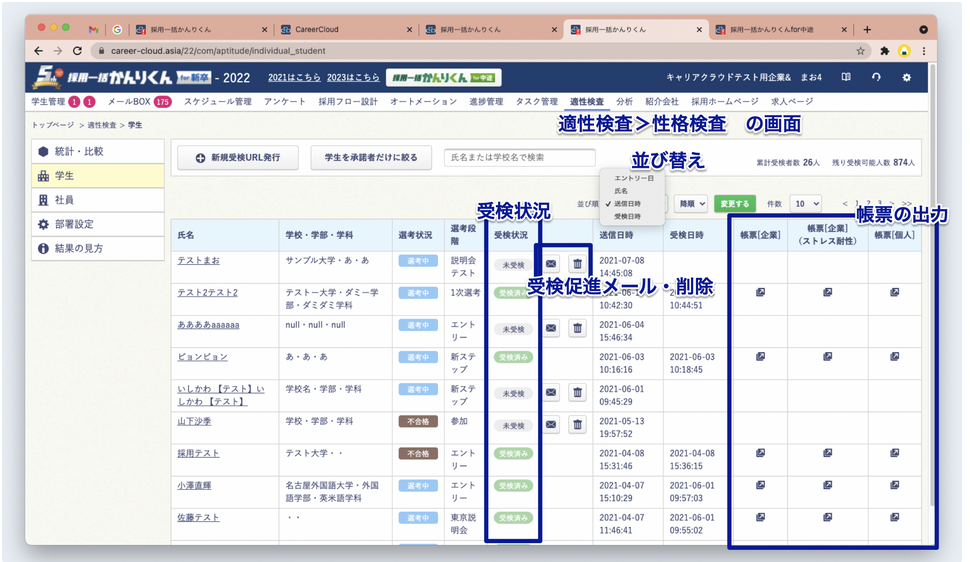The image size is (970, 562).
Task: Click the settings gear in header
Action: 907,78
